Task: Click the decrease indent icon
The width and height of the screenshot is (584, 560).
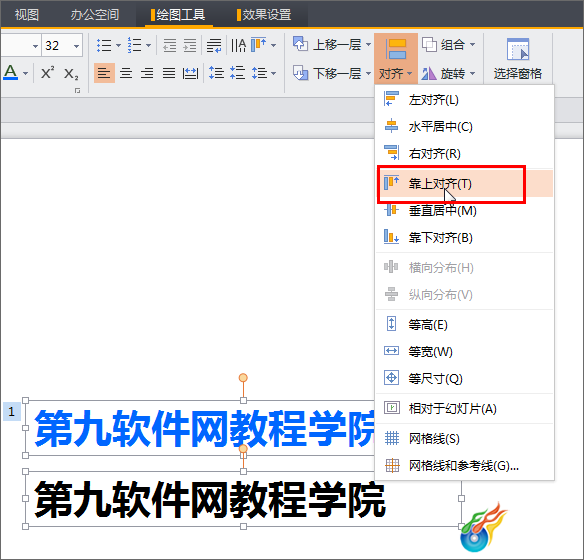Action: (170, 46)
